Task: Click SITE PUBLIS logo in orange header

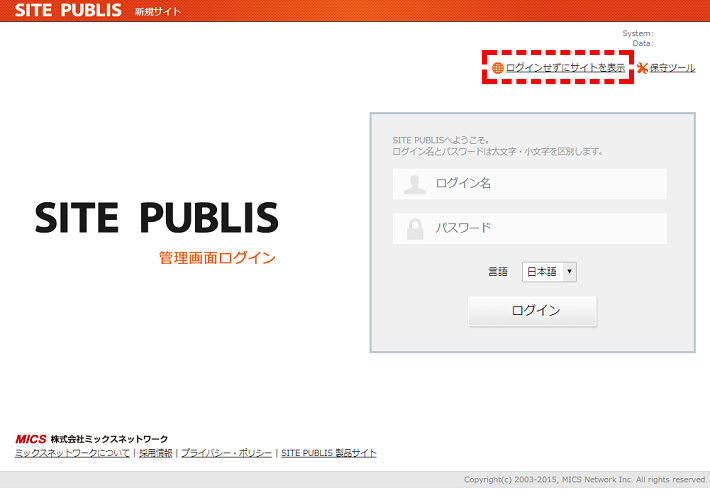Action: point(68,10)
